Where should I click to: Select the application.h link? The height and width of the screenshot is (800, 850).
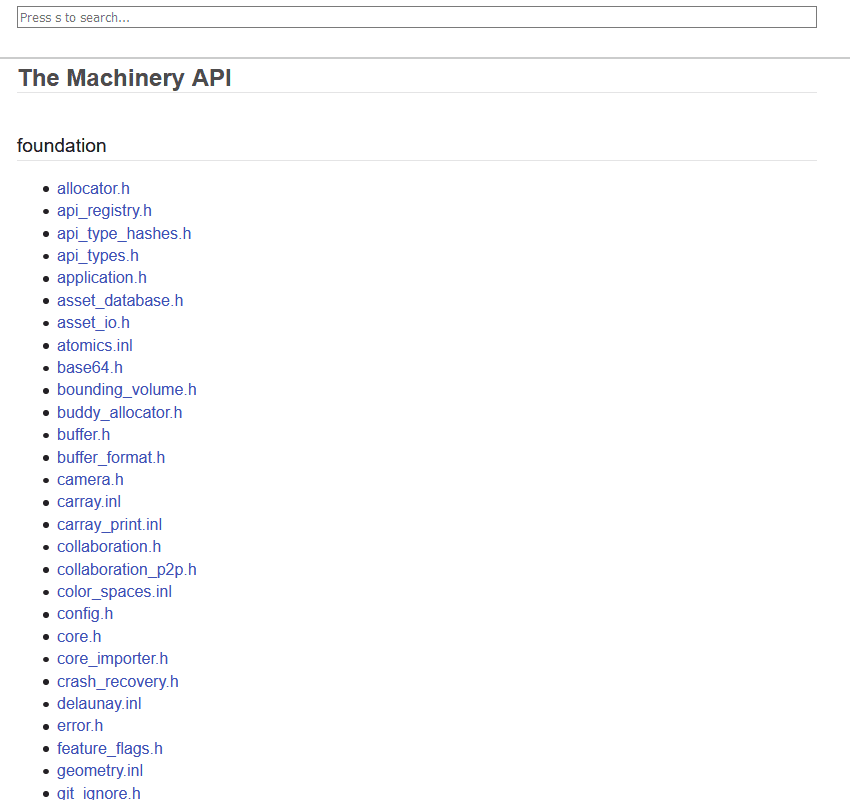pos(102,278)
